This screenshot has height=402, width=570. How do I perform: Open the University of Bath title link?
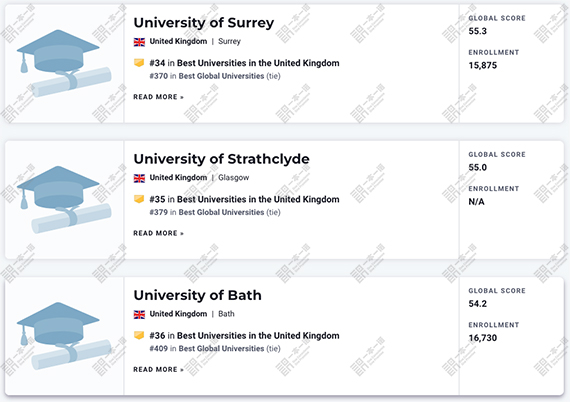point(197,295)
